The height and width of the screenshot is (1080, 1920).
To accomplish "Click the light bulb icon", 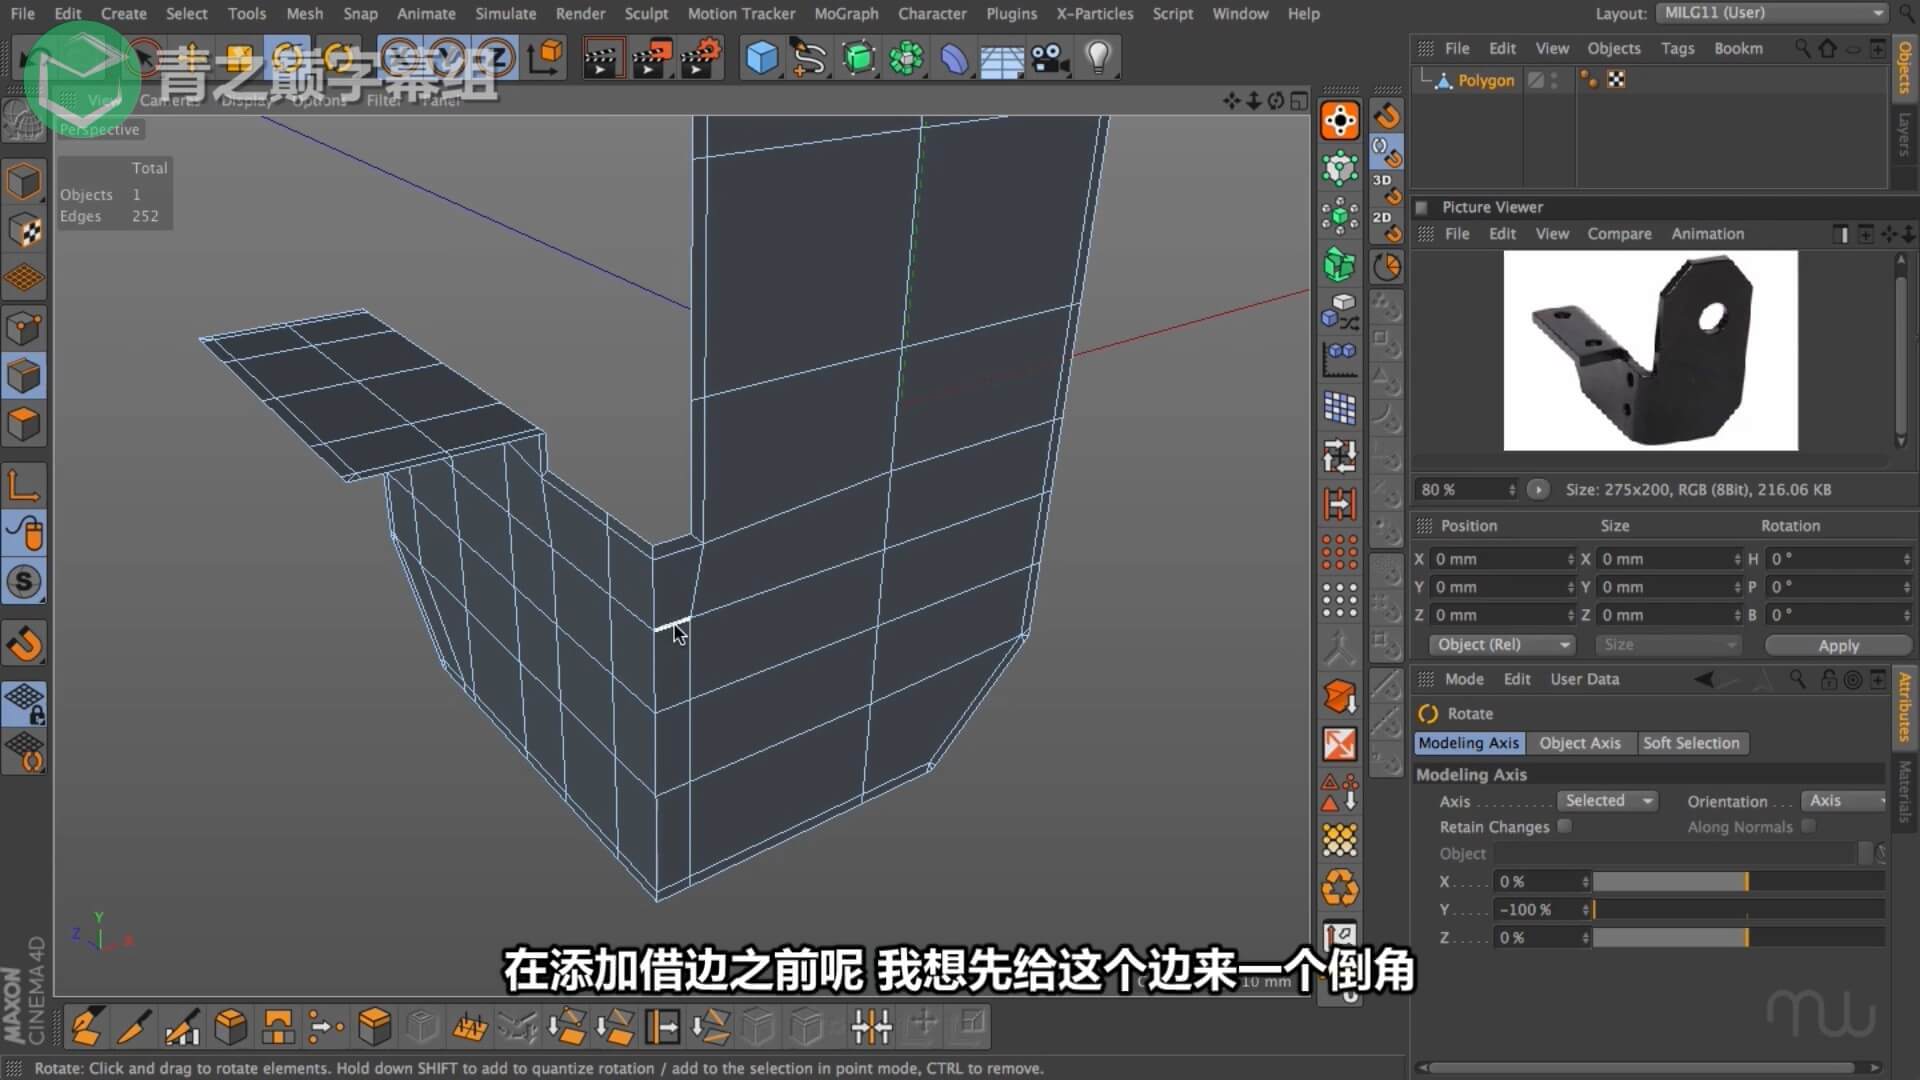I will coord(1098,58).
